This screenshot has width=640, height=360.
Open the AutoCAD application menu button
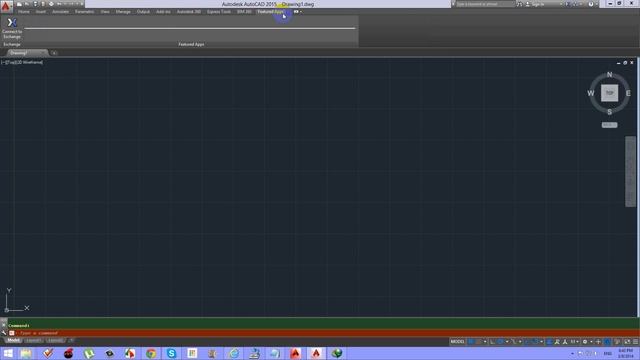(x=6, y=6)
